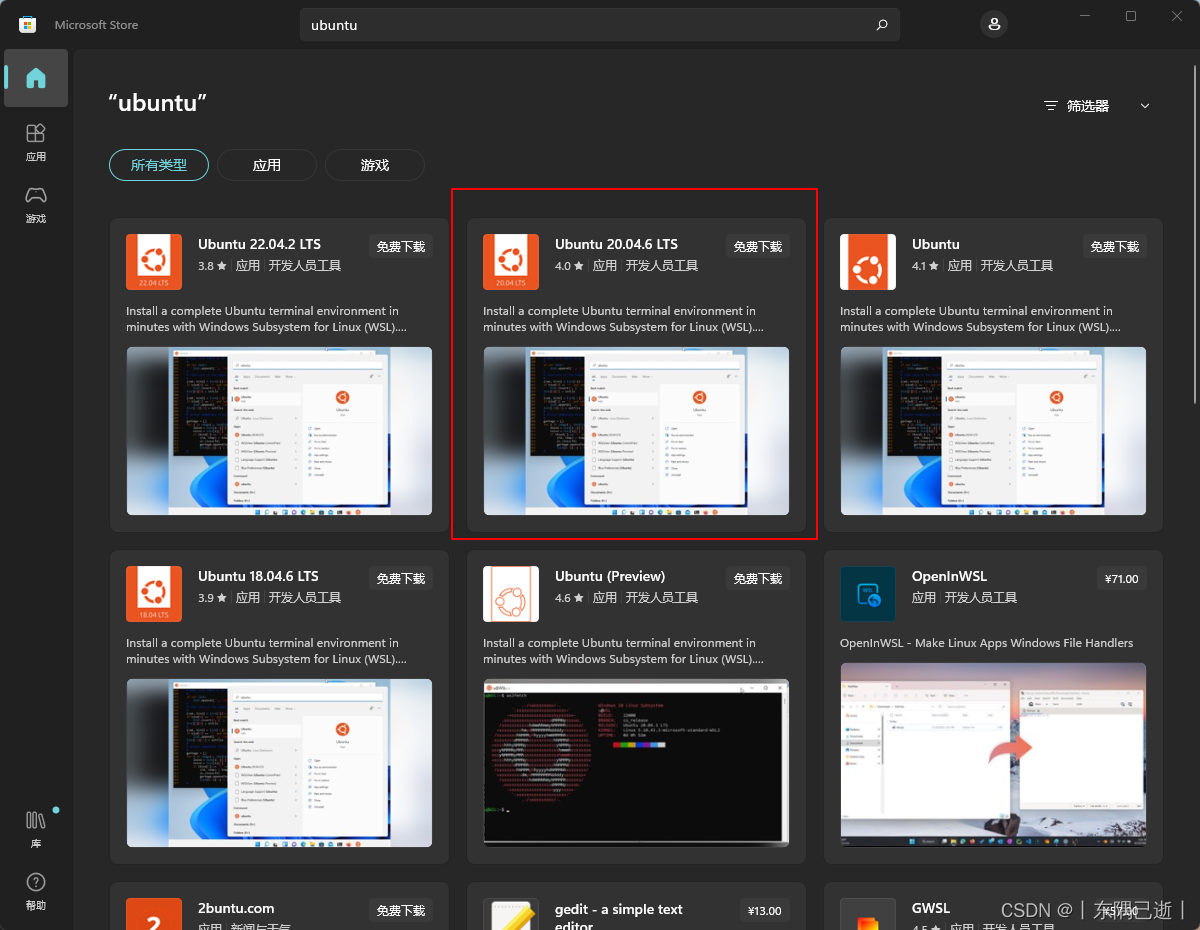Open the 应用 (Apps) section in sidebar
This screenshot has height=930, width=1200.
[36, 142]
